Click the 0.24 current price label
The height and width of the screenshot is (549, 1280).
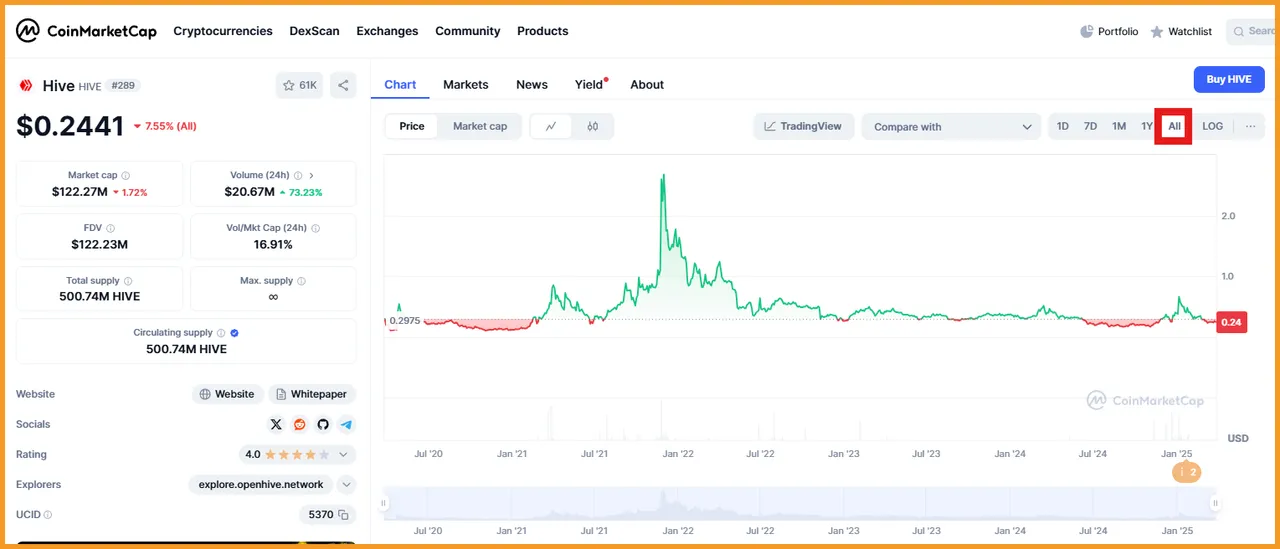tap(1231, 322)
